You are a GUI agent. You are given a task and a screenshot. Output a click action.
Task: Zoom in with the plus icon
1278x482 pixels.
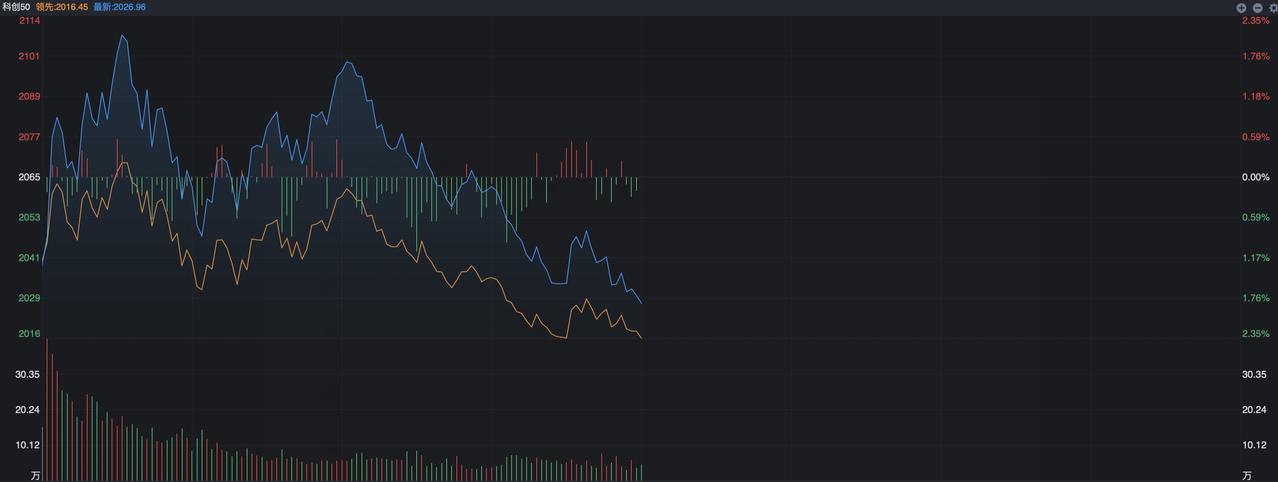1241,7
